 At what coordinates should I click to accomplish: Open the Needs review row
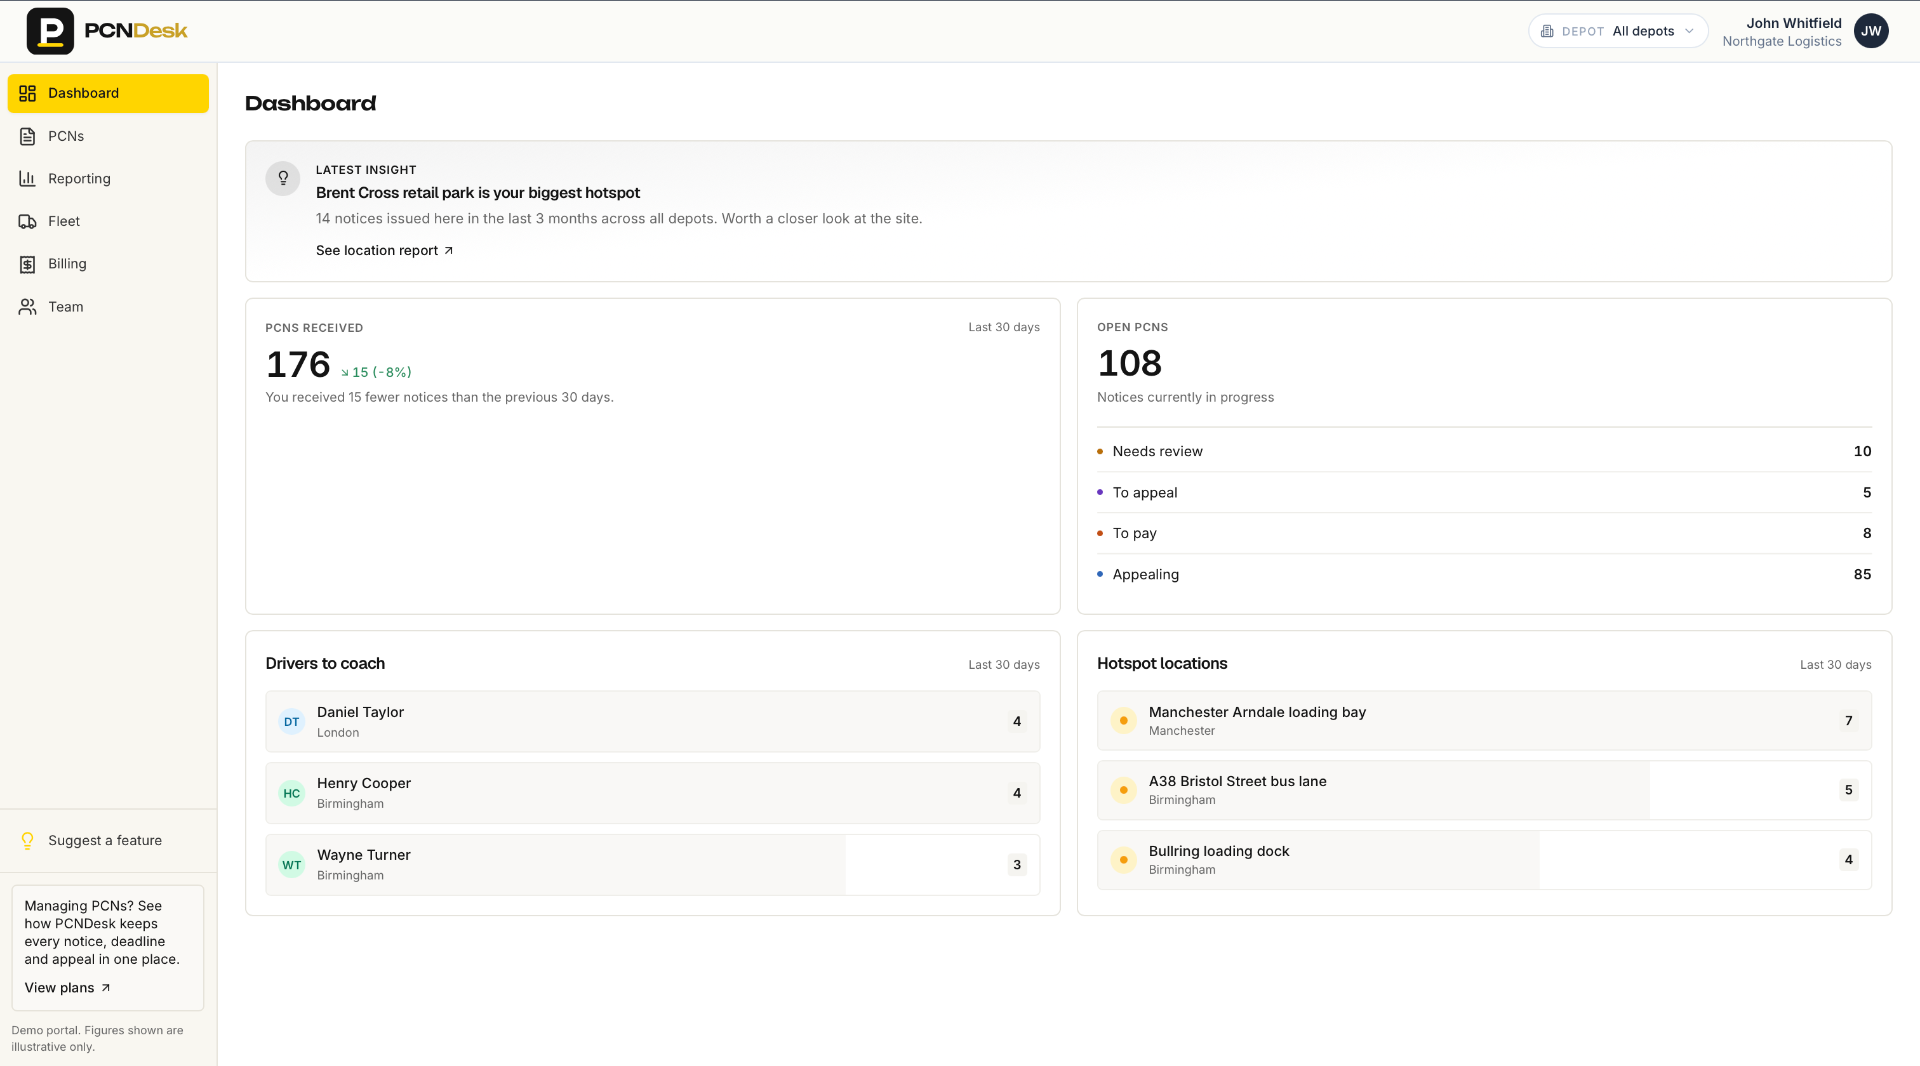click(x=1484, y=451)
